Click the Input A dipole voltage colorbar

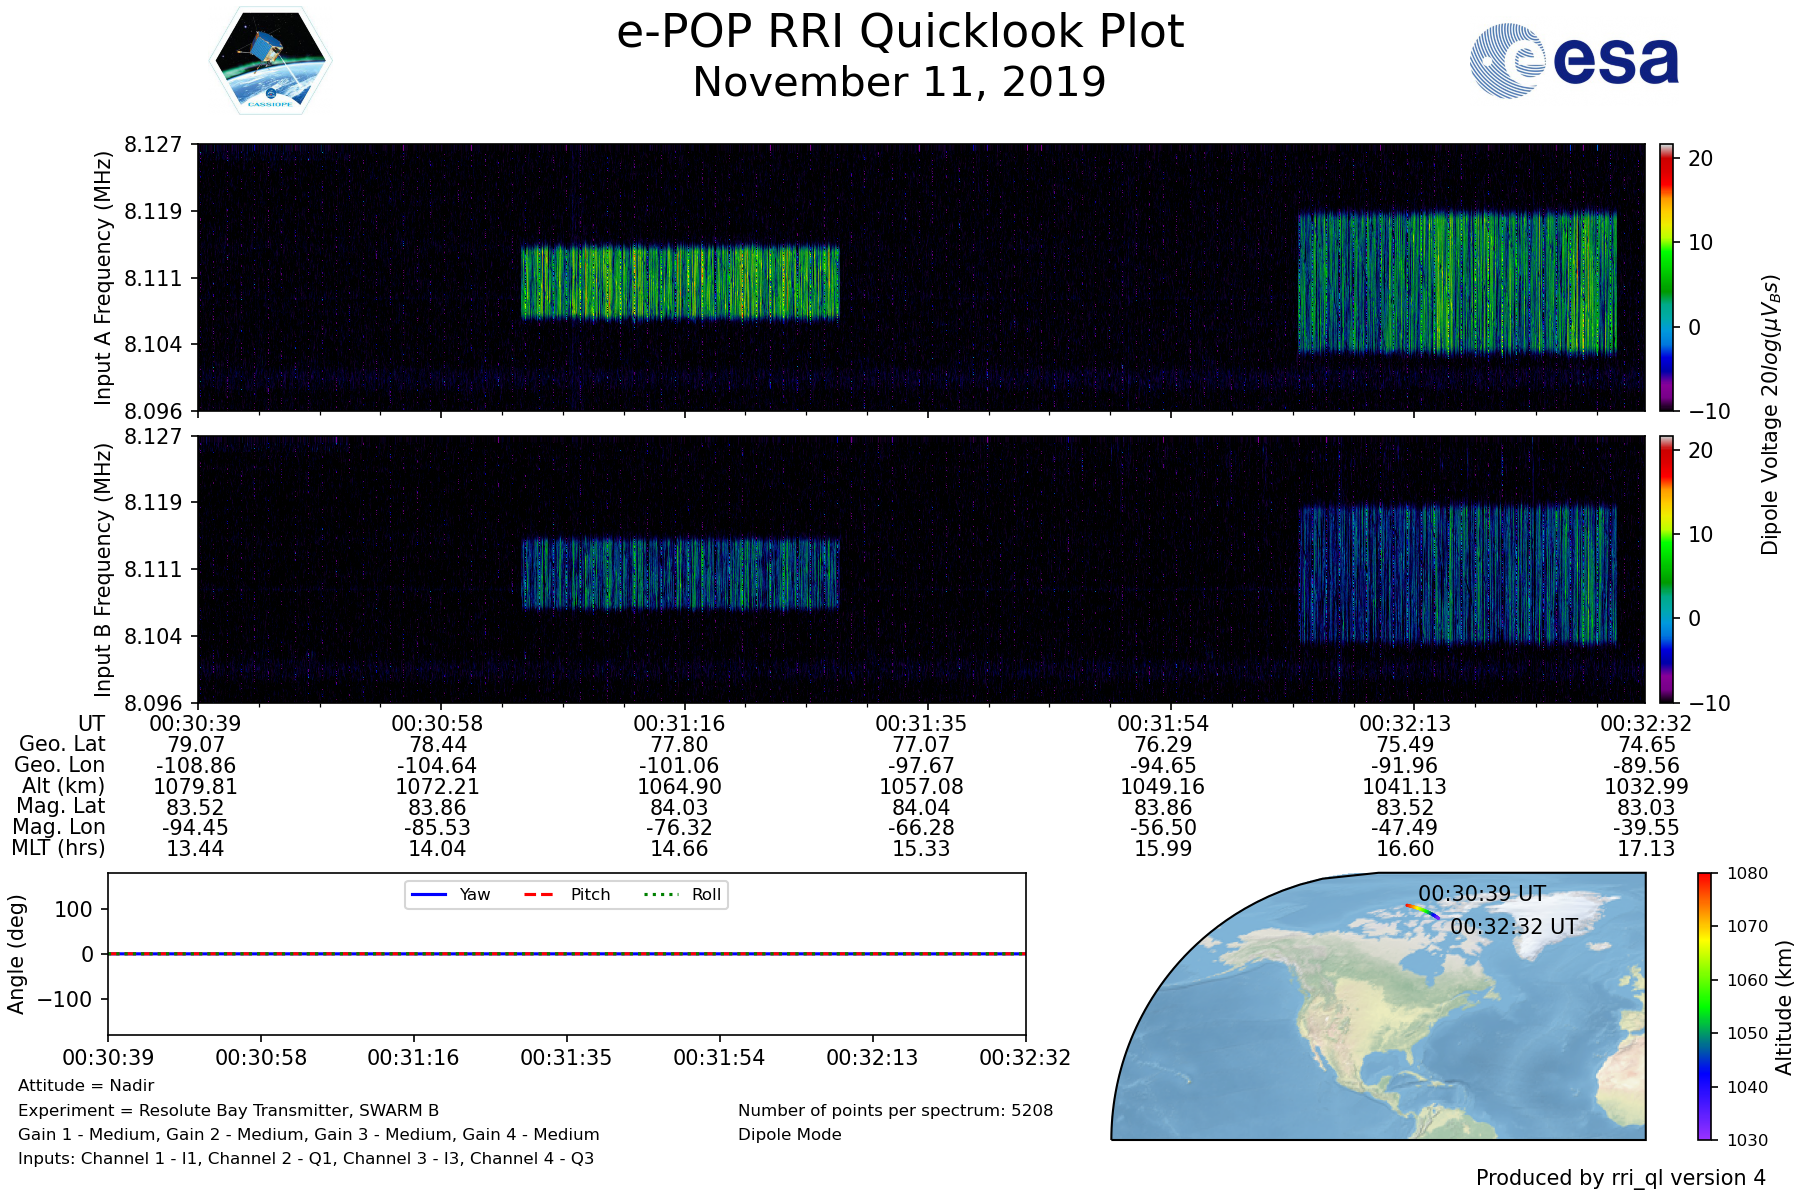pyautogui.click(x=1667, y=277)
